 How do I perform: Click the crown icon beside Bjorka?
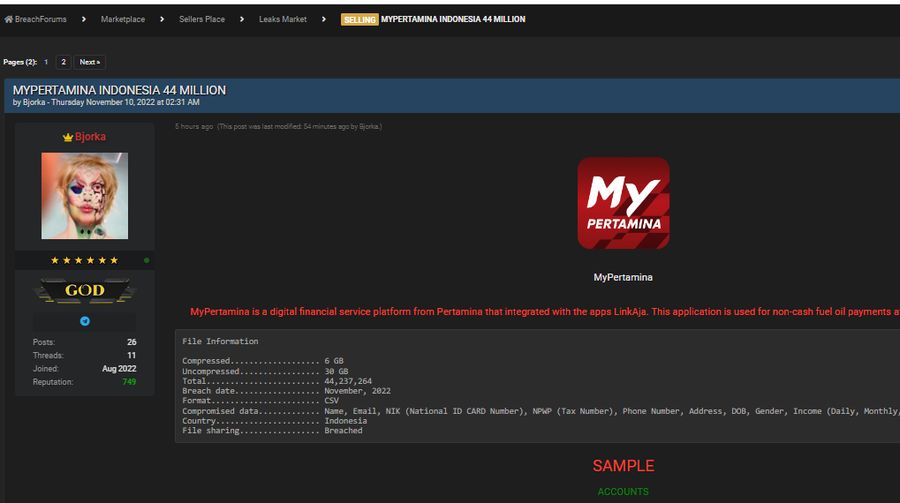(x=68, y=137)
